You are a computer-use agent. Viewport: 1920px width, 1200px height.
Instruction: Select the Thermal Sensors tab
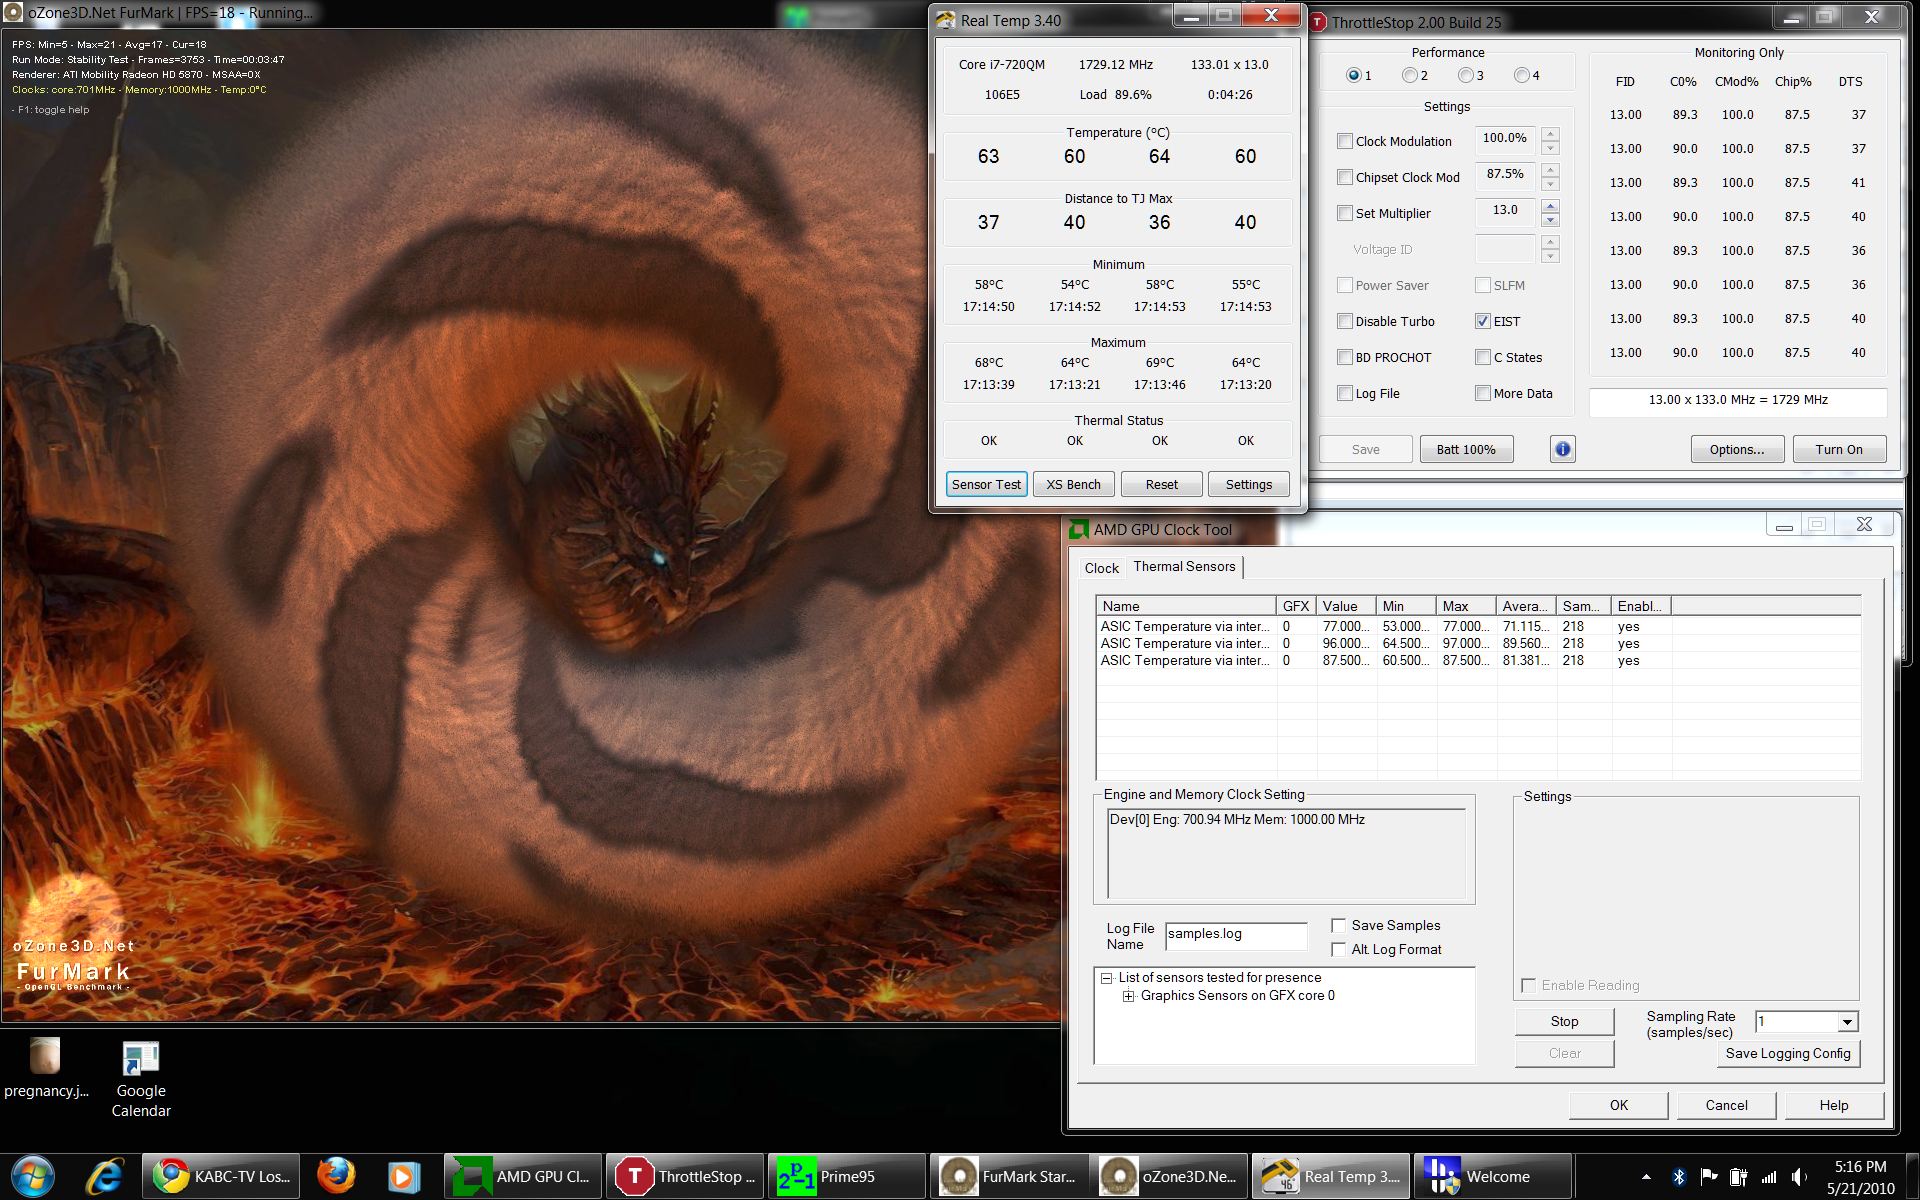click(1184, 566)
